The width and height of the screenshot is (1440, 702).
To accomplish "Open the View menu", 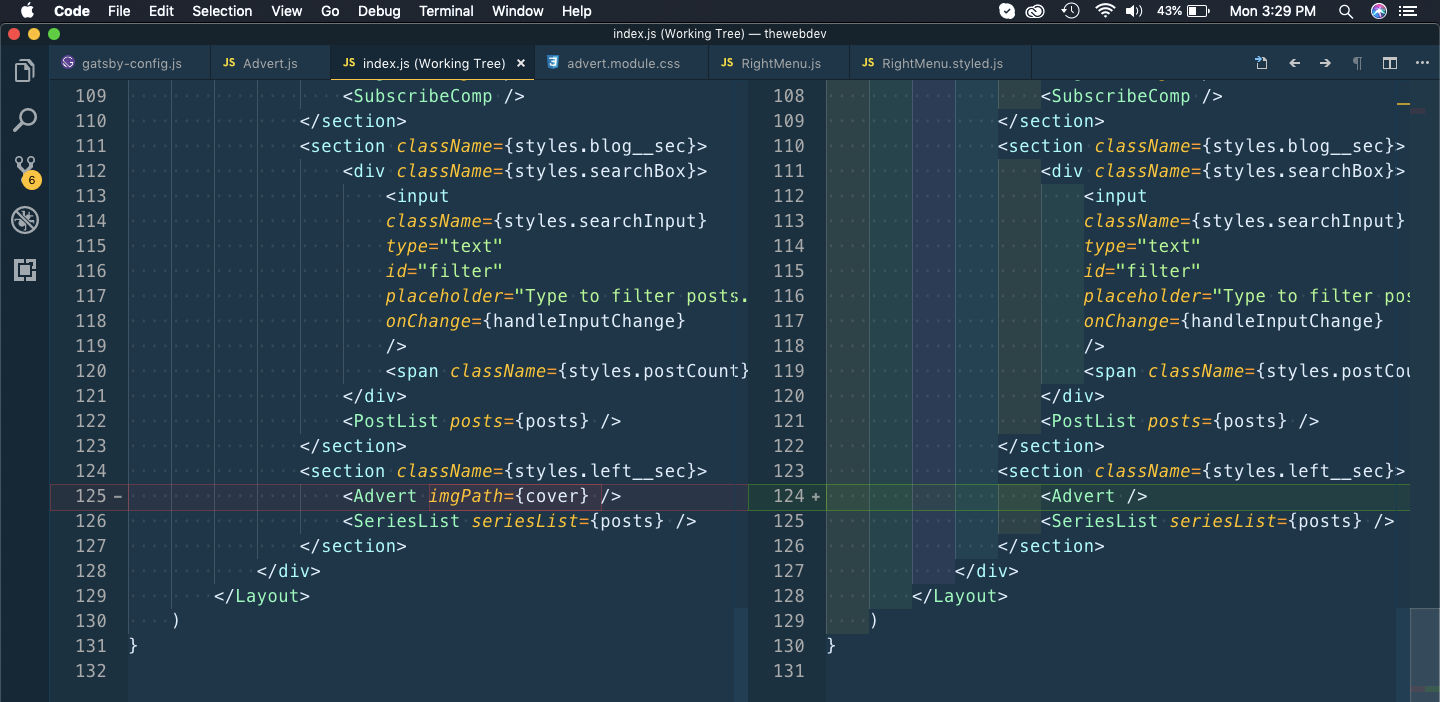I will (x=286, y=11).
